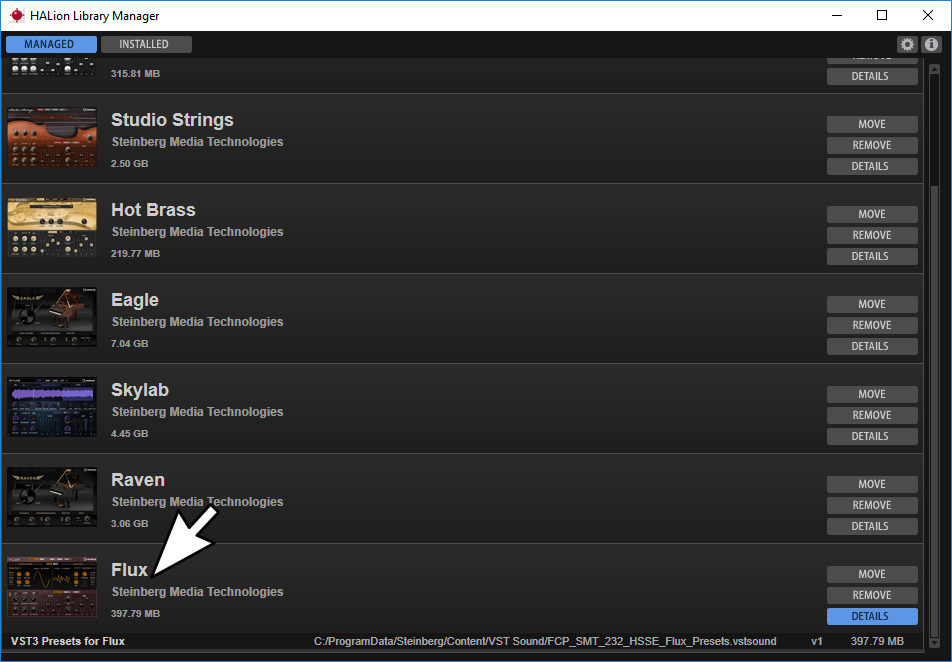952x662 pixels.
Task: Select the Hot Brass thumbnail
Action: click(52, 227)
